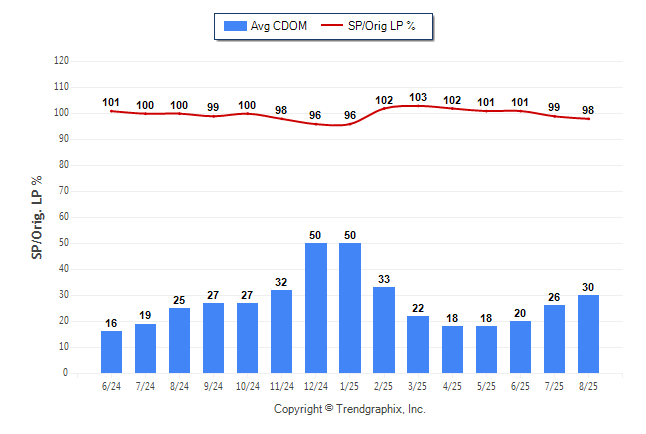Click the y-axis tick label '0'
Image resolution: width=646 pixels, height=434 pixels.
66,373
